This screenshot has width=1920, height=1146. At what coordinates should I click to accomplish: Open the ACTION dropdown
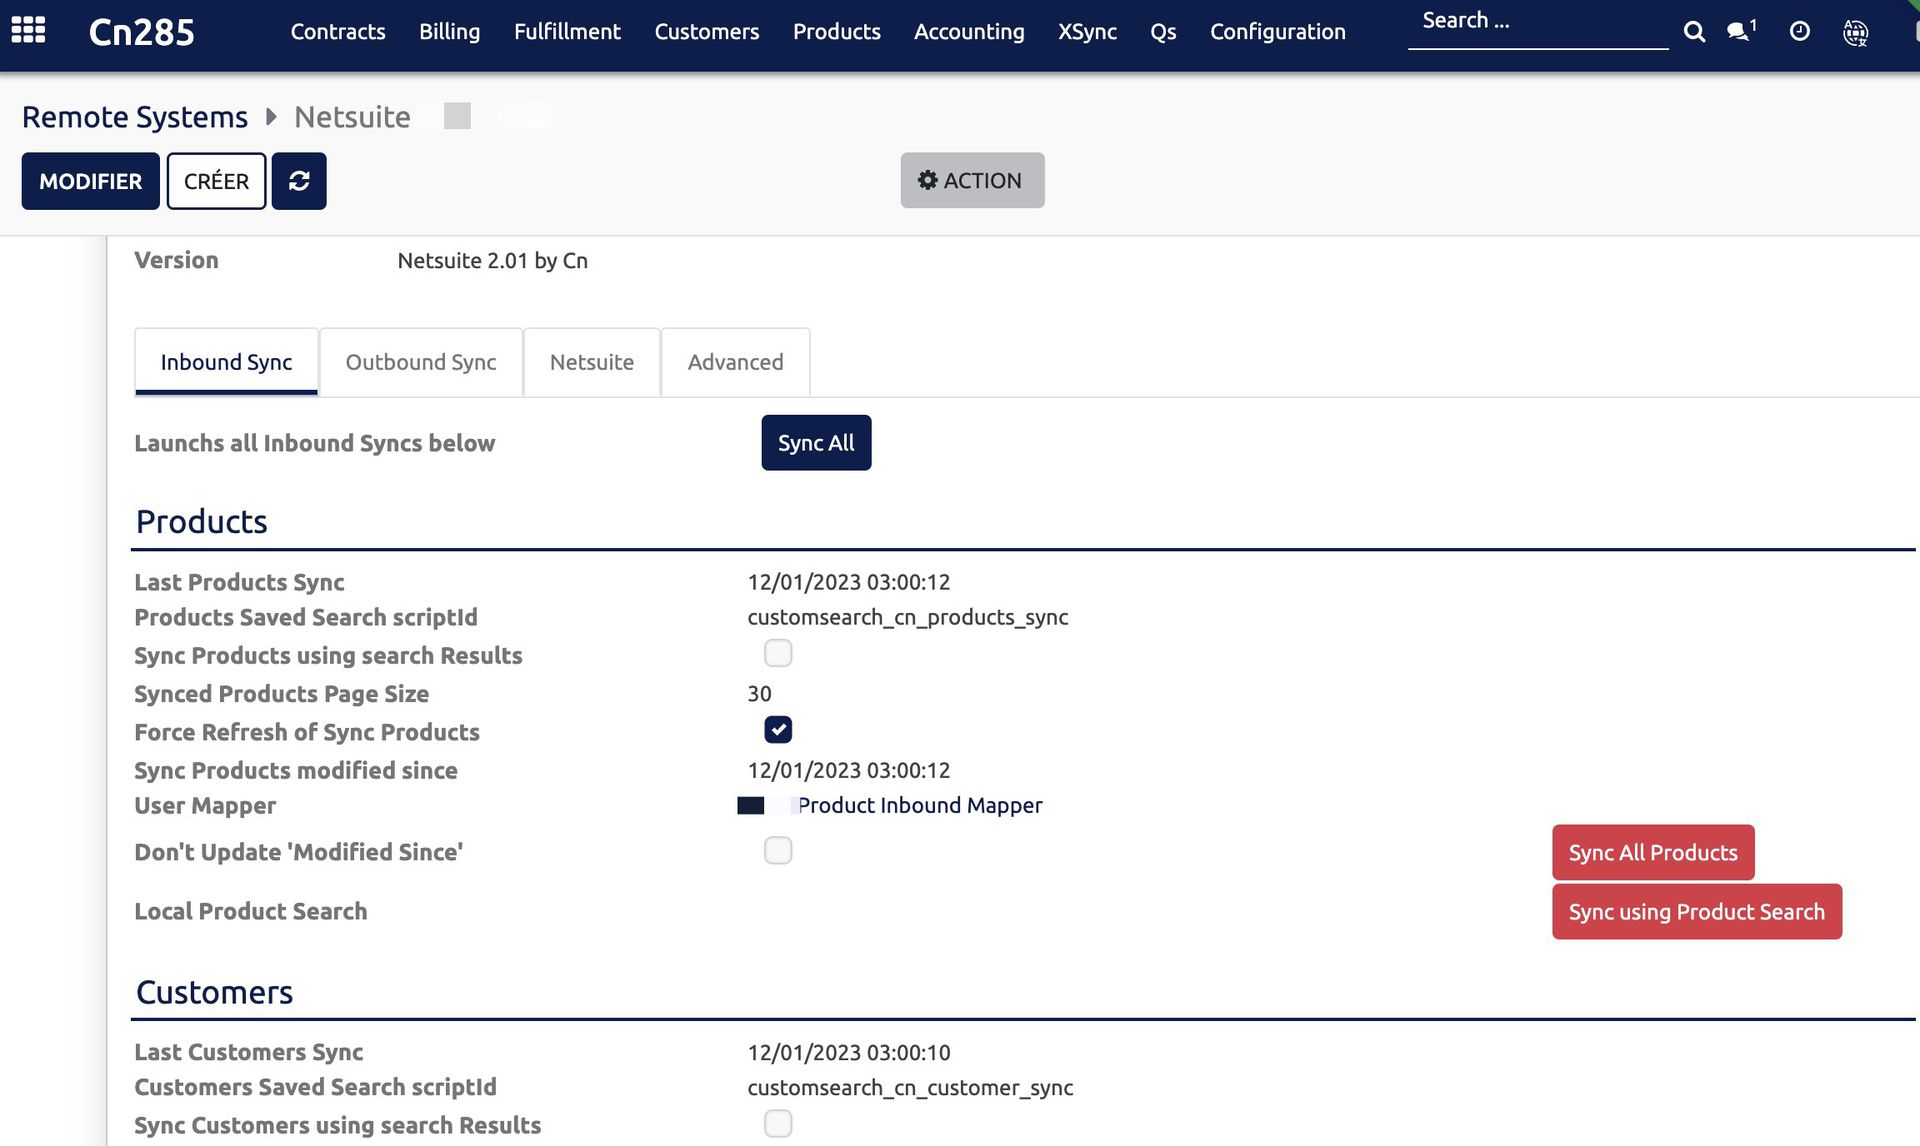(x=972, y=180)
